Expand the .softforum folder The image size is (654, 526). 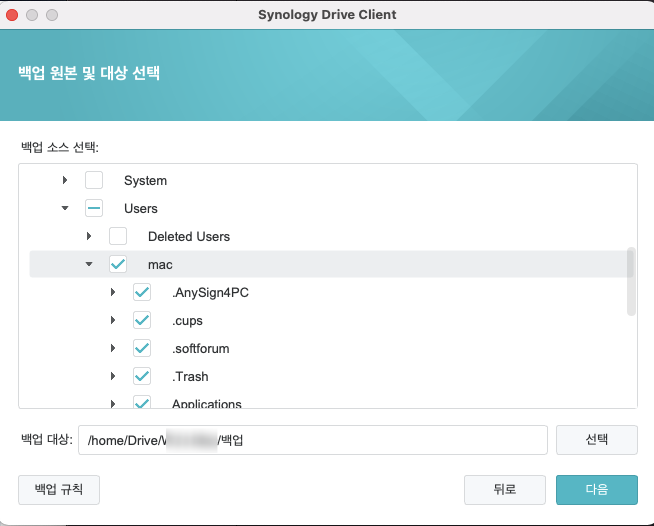(113, 348)
